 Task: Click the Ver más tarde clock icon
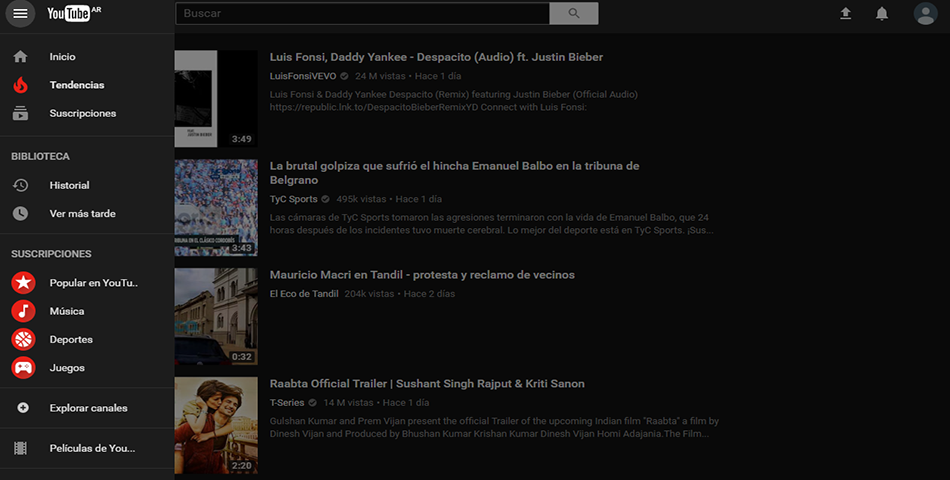(21, 213)
